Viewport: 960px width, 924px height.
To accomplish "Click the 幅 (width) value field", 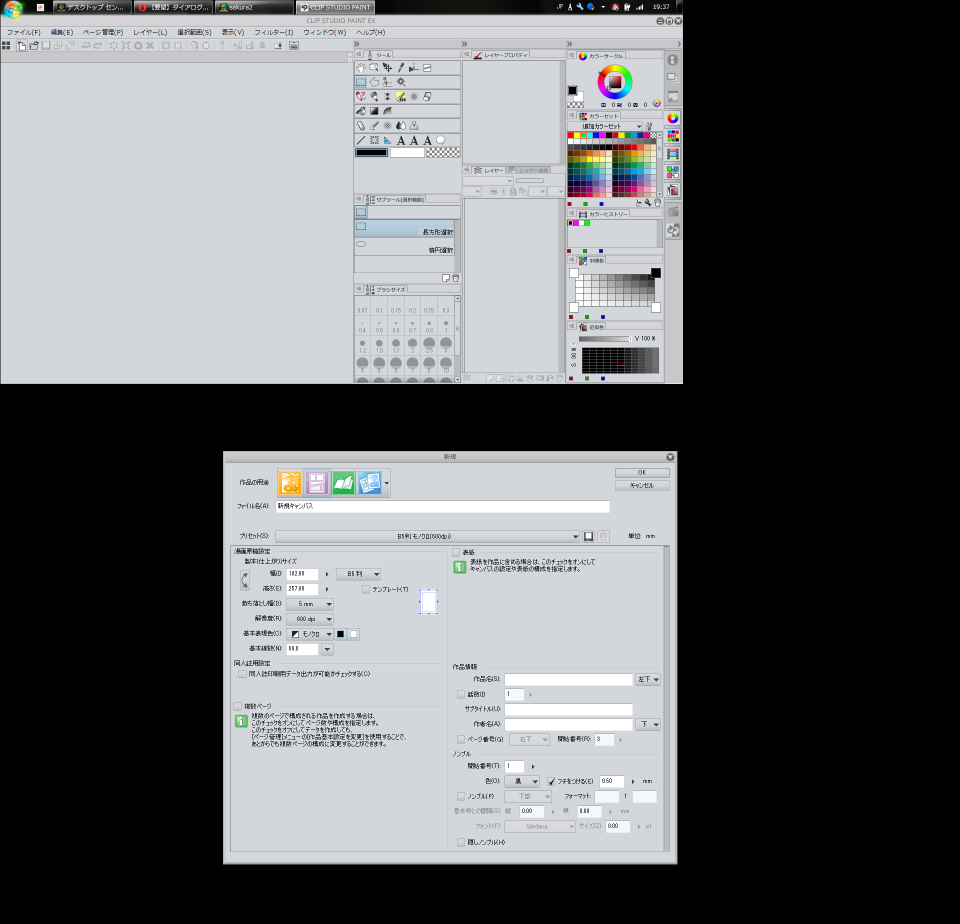I will tap(302, 574).
